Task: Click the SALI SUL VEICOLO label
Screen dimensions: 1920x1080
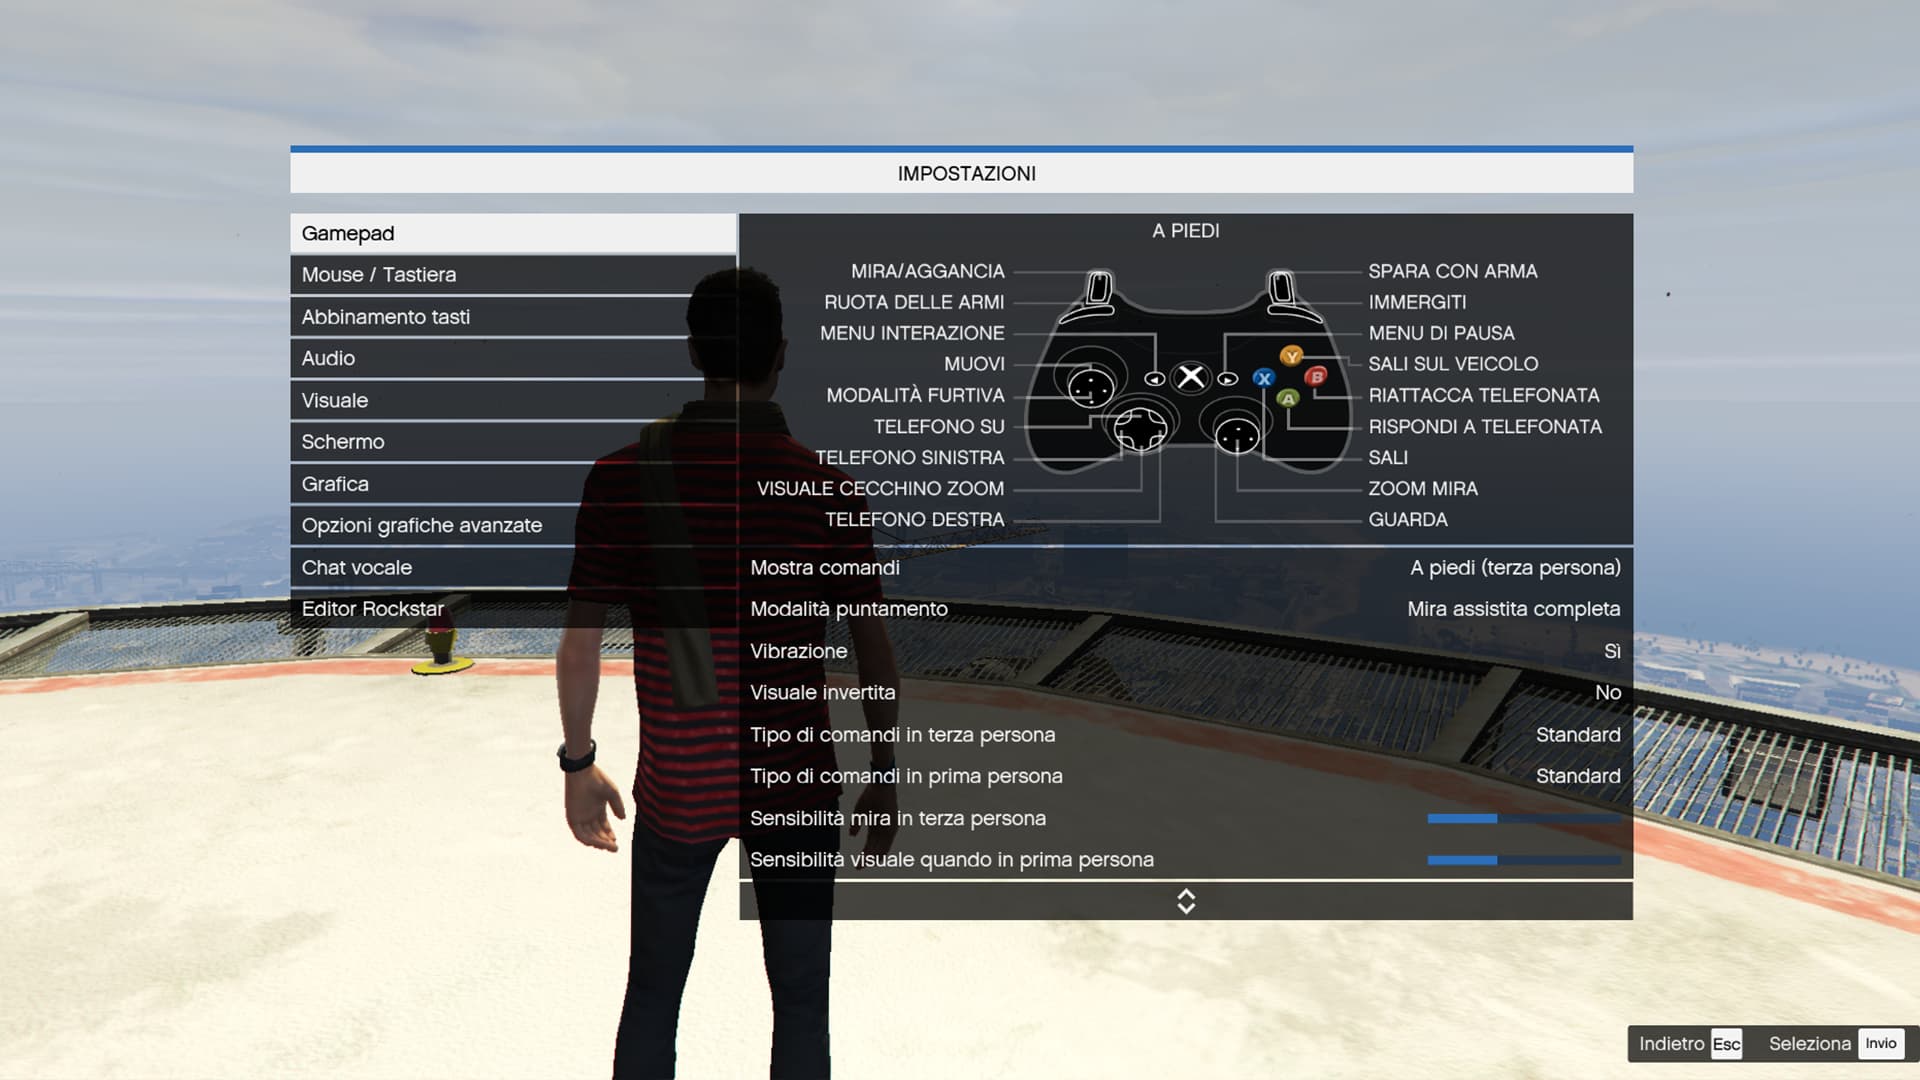Action: click(1453, 364)
